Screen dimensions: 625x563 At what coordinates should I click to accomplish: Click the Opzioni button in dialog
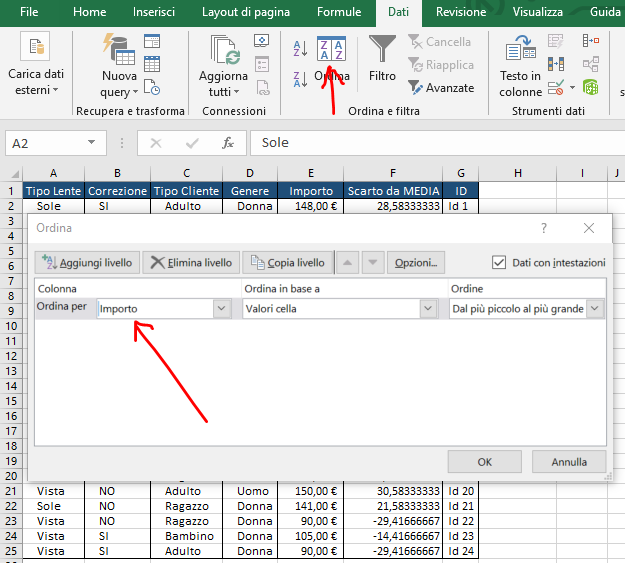tap(415, 263)
